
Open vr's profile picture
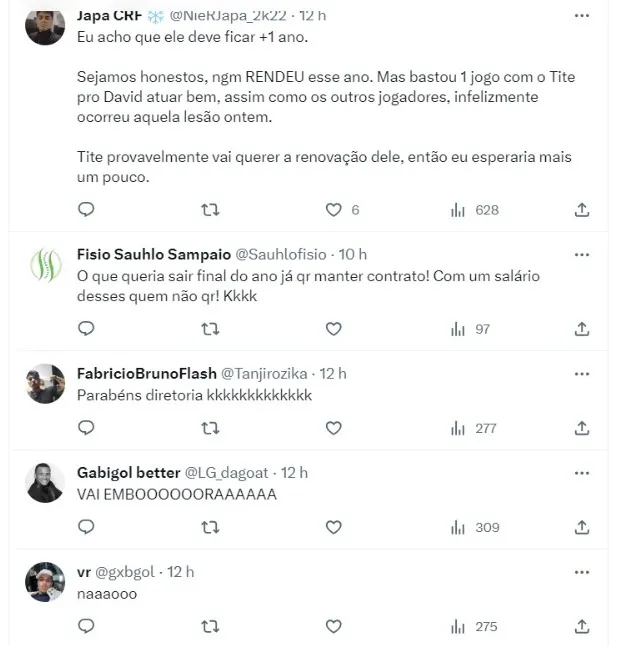click(46, 582)
